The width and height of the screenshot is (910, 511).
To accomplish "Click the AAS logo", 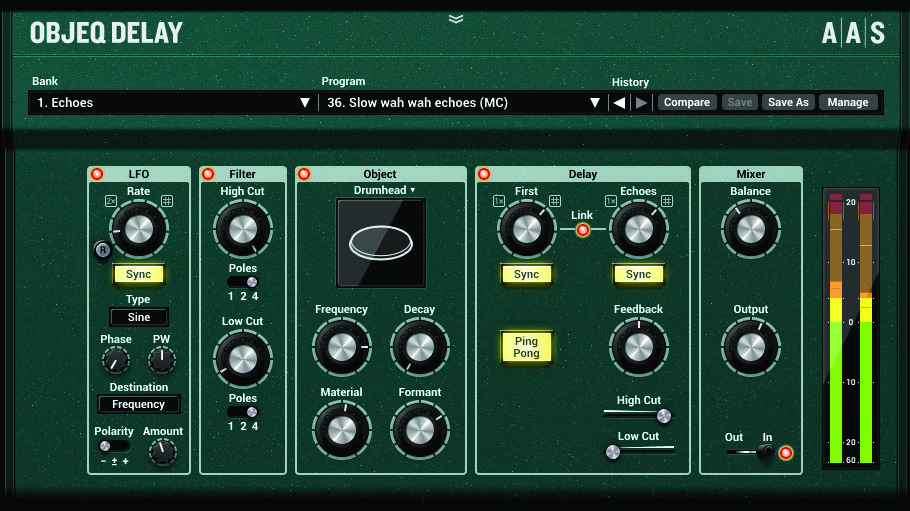I will click(x=853, y=33).
